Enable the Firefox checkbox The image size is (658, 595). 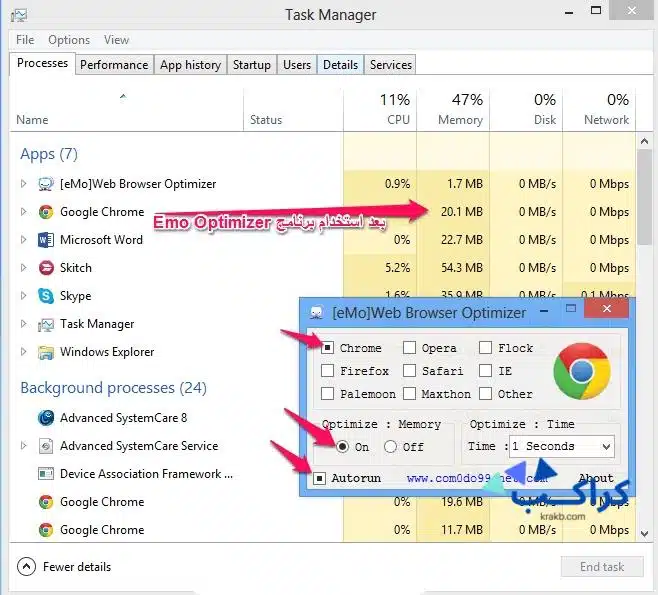coord(327,371)
